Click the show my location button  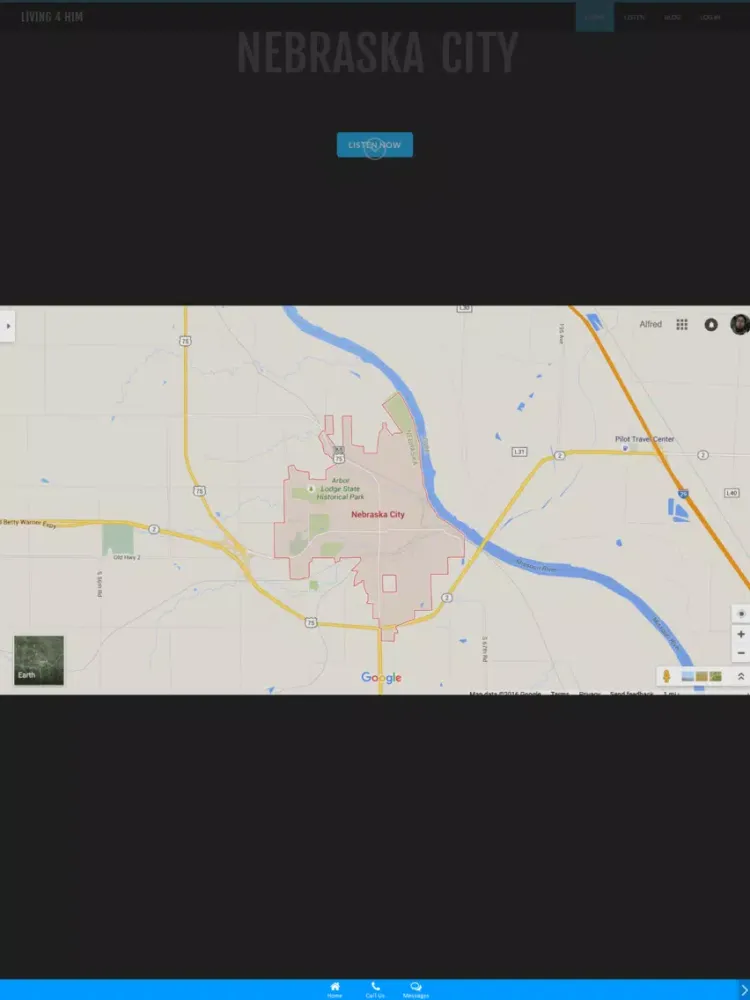741,613
